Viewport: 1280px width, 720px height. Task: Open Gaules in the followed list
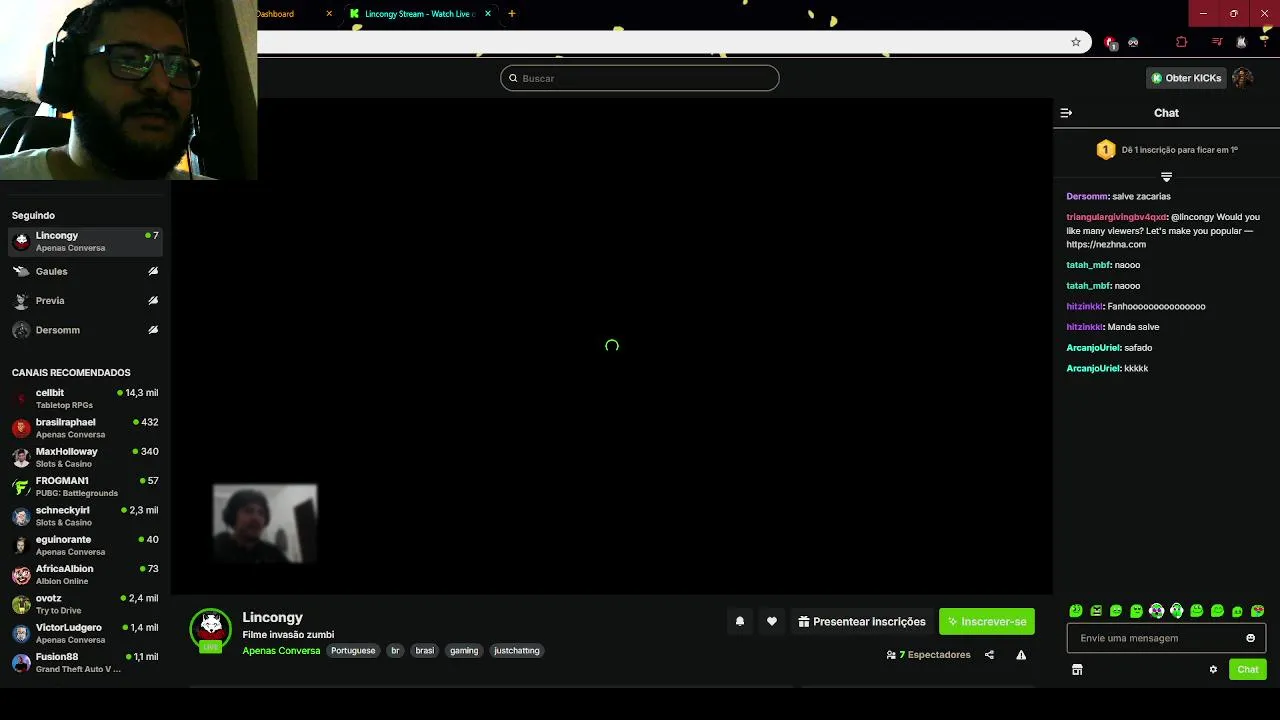[x=85, y=271]
